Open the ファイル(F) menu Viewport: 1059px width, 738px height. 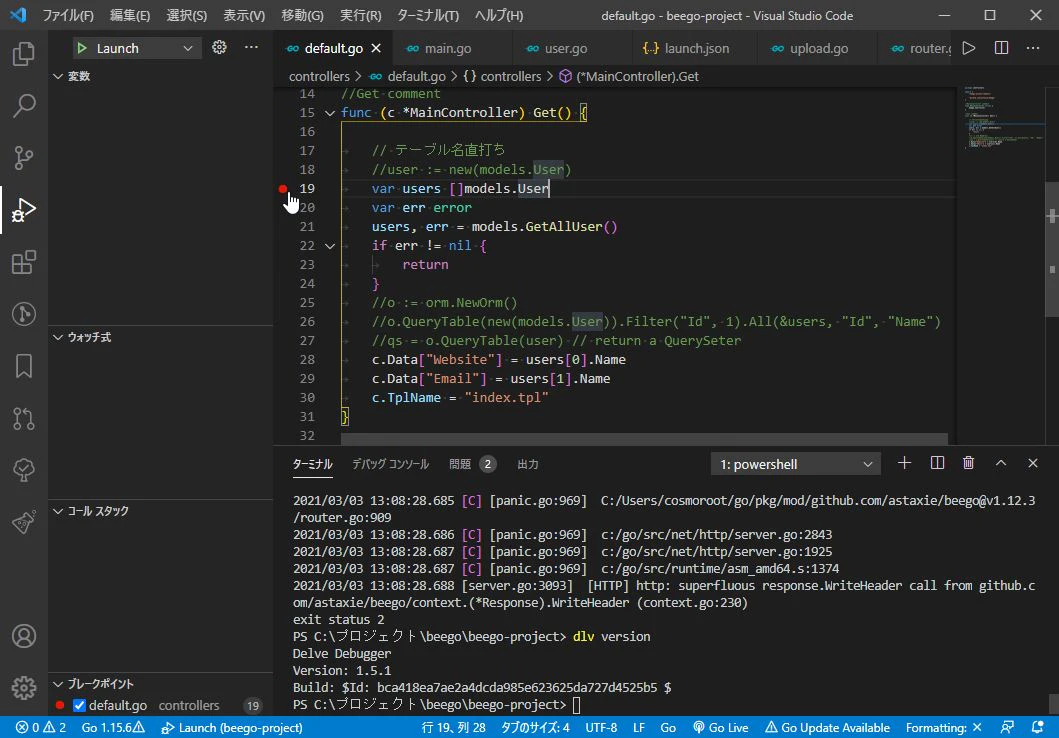click(68, 15)
